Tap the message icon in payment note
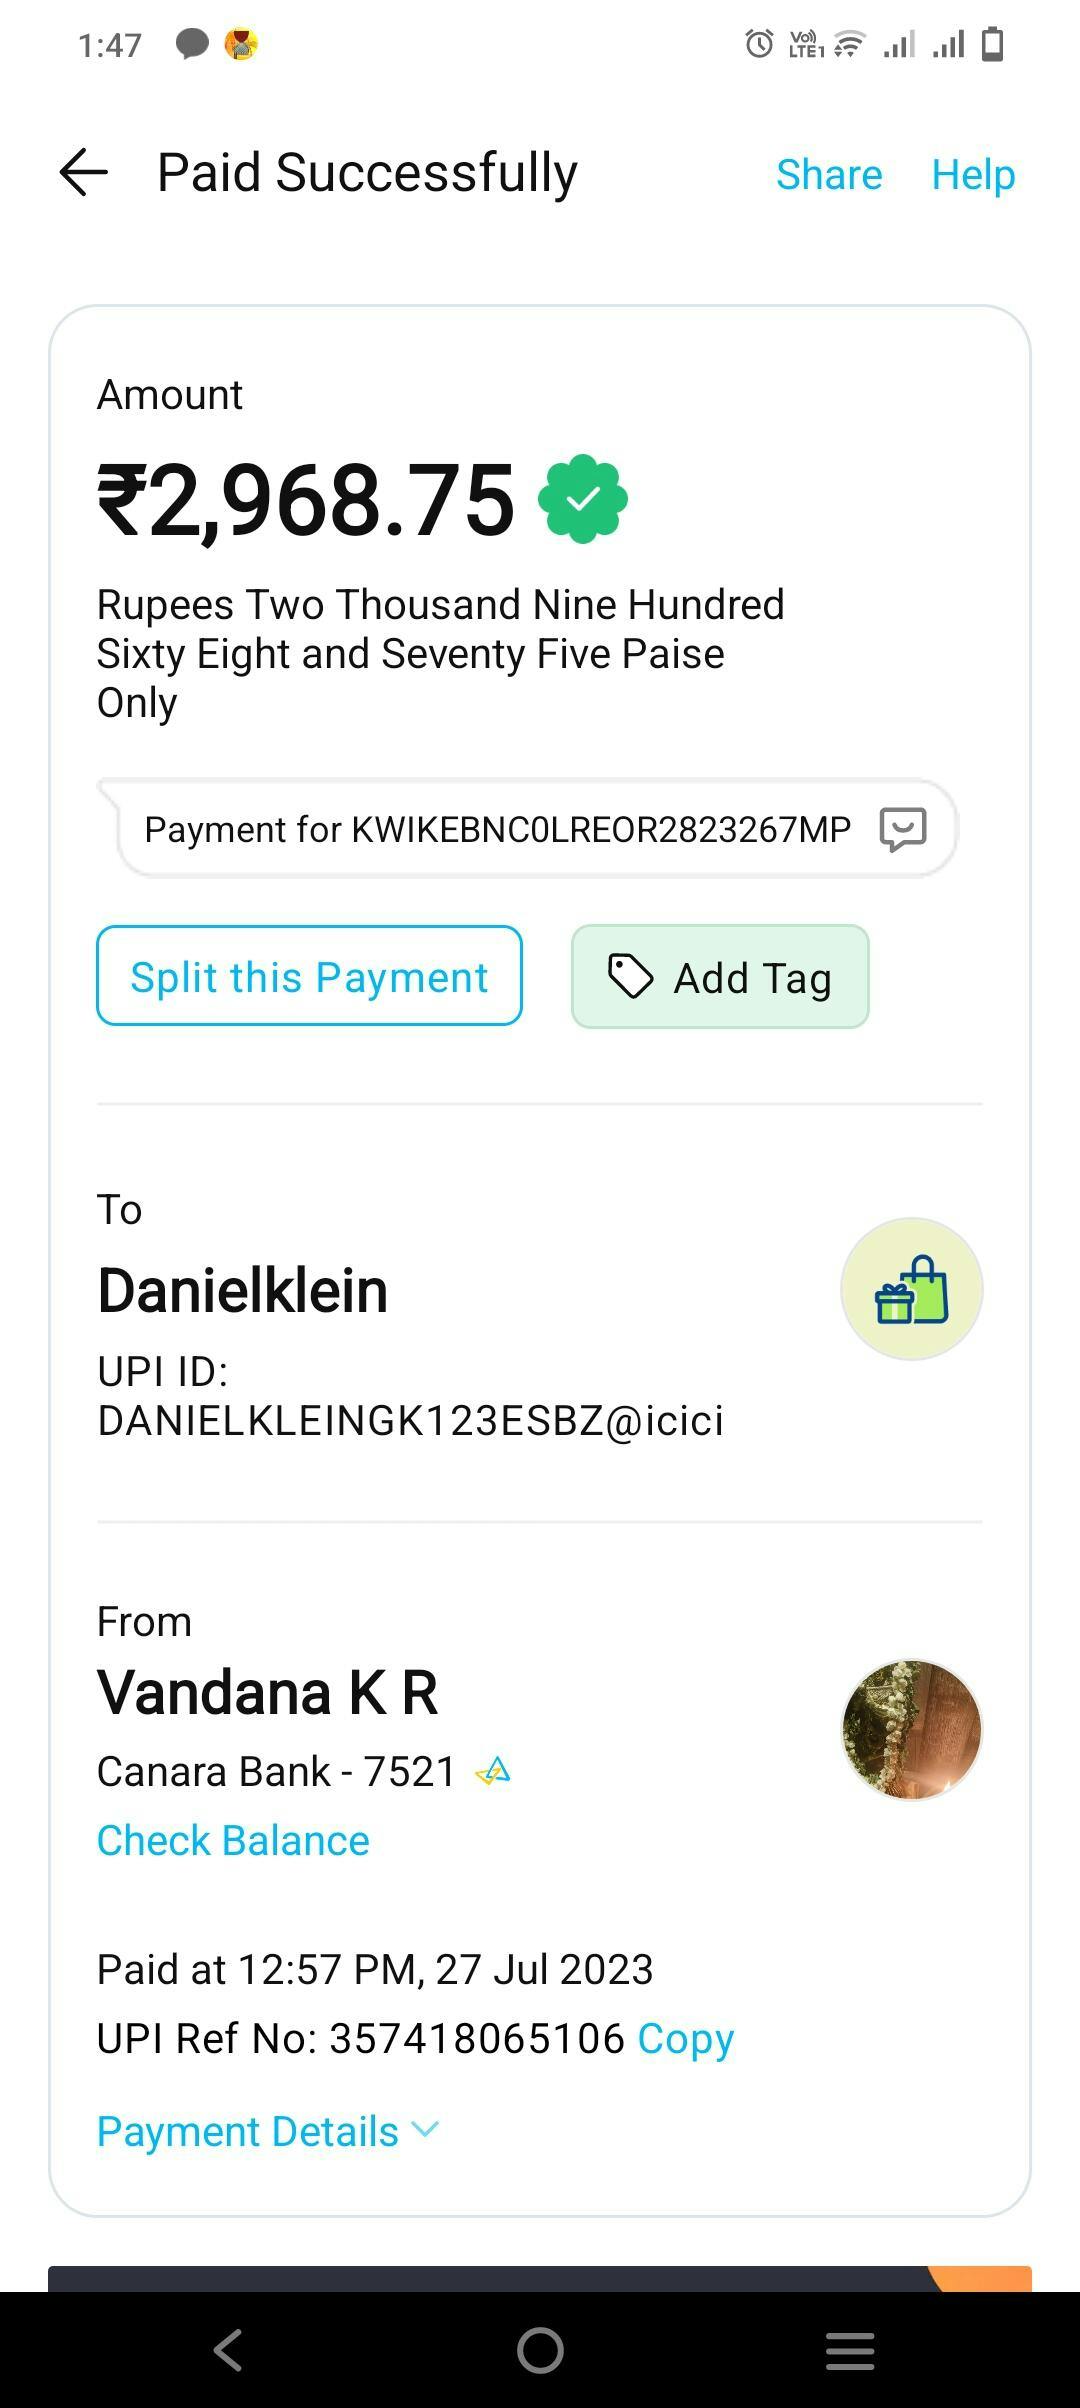Viewport: 1080px width, 2408px height. click(902, 829)
